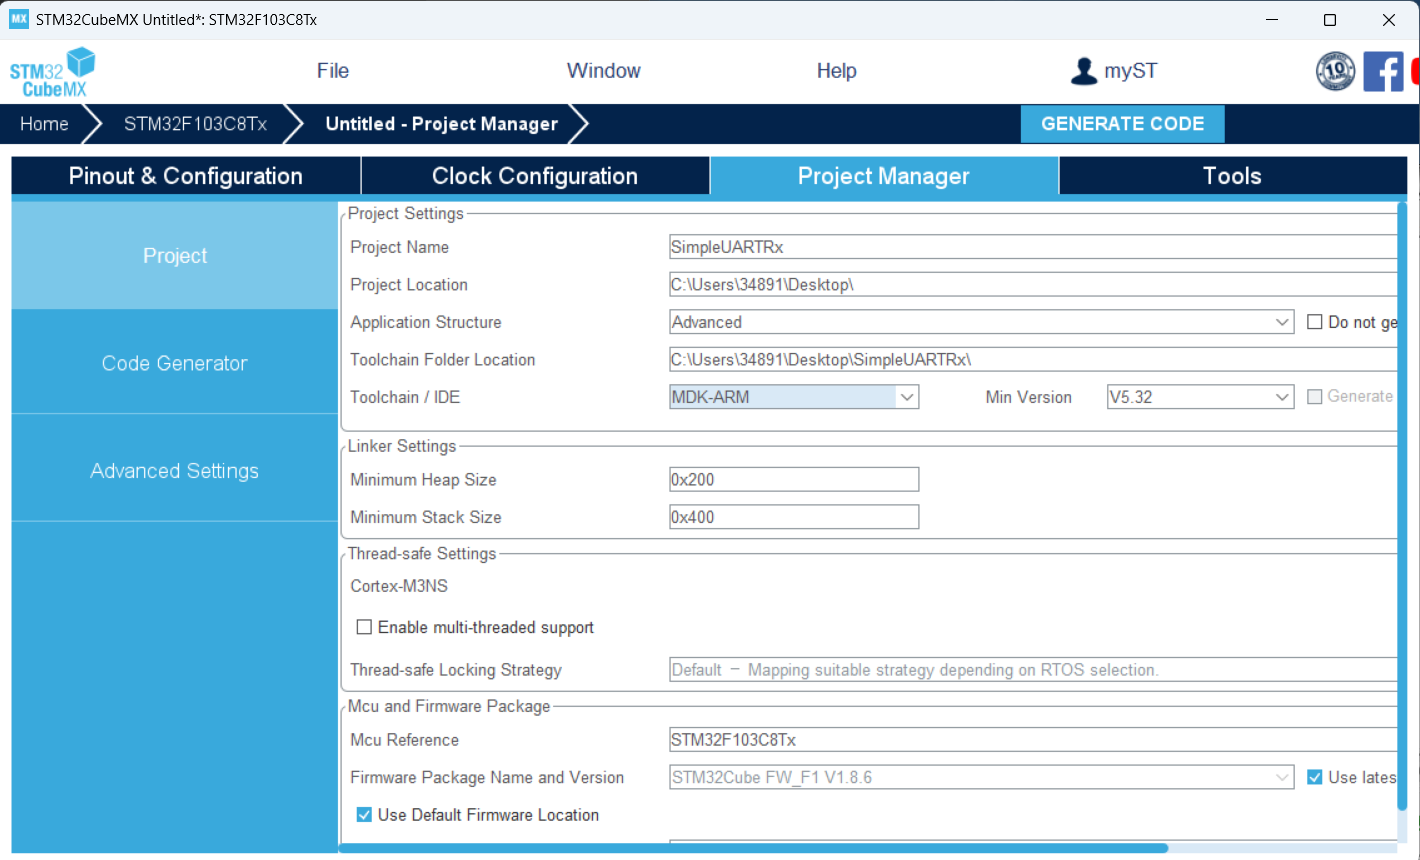The image size is (1420, 860).
Task: Click the 10th anniversary badge icon
Action: click(1335, 71)
